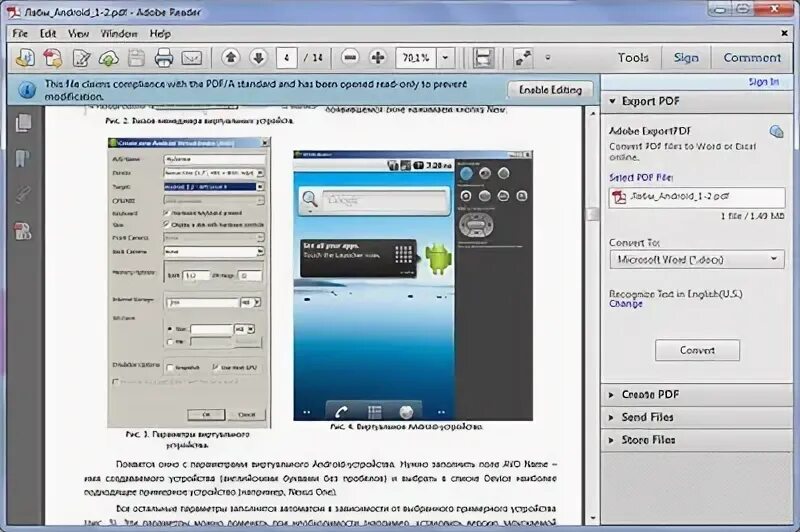
Task: Click the virtual device dialog screenshot in document
Action: point(189,282)
